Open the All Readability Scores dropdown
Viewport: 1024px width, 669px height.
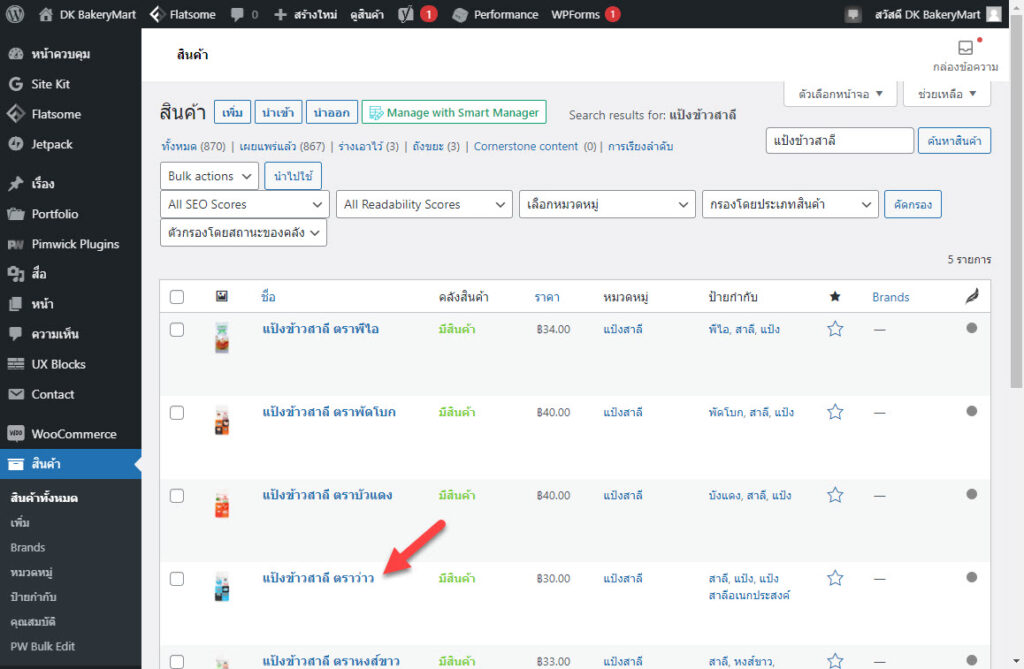424,204
